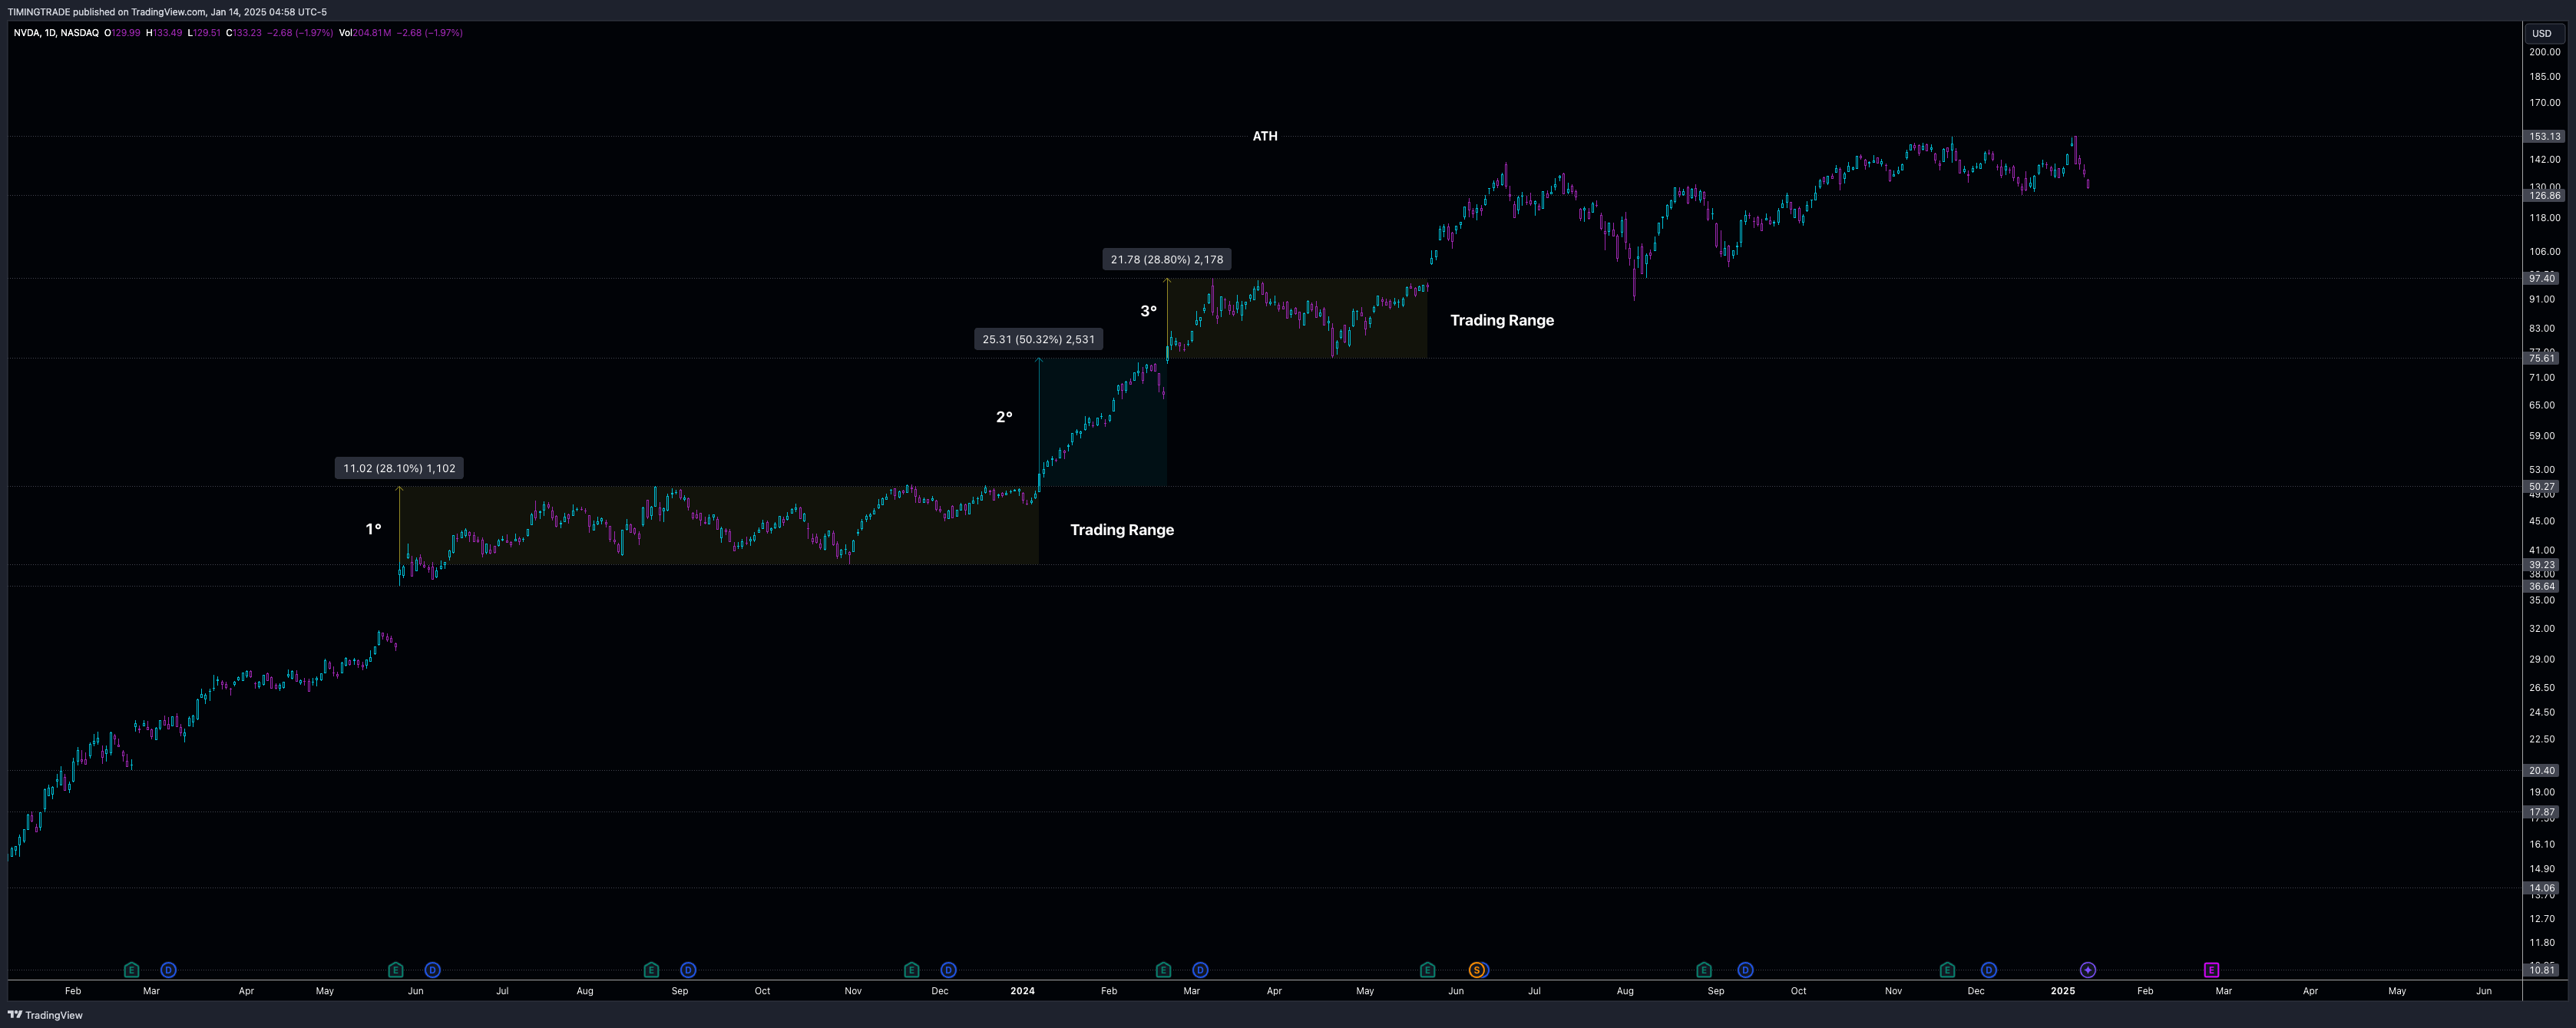Click the 20.40 price label
This screenshot has height=1028, width=2576.
(x=2541, y=771)
